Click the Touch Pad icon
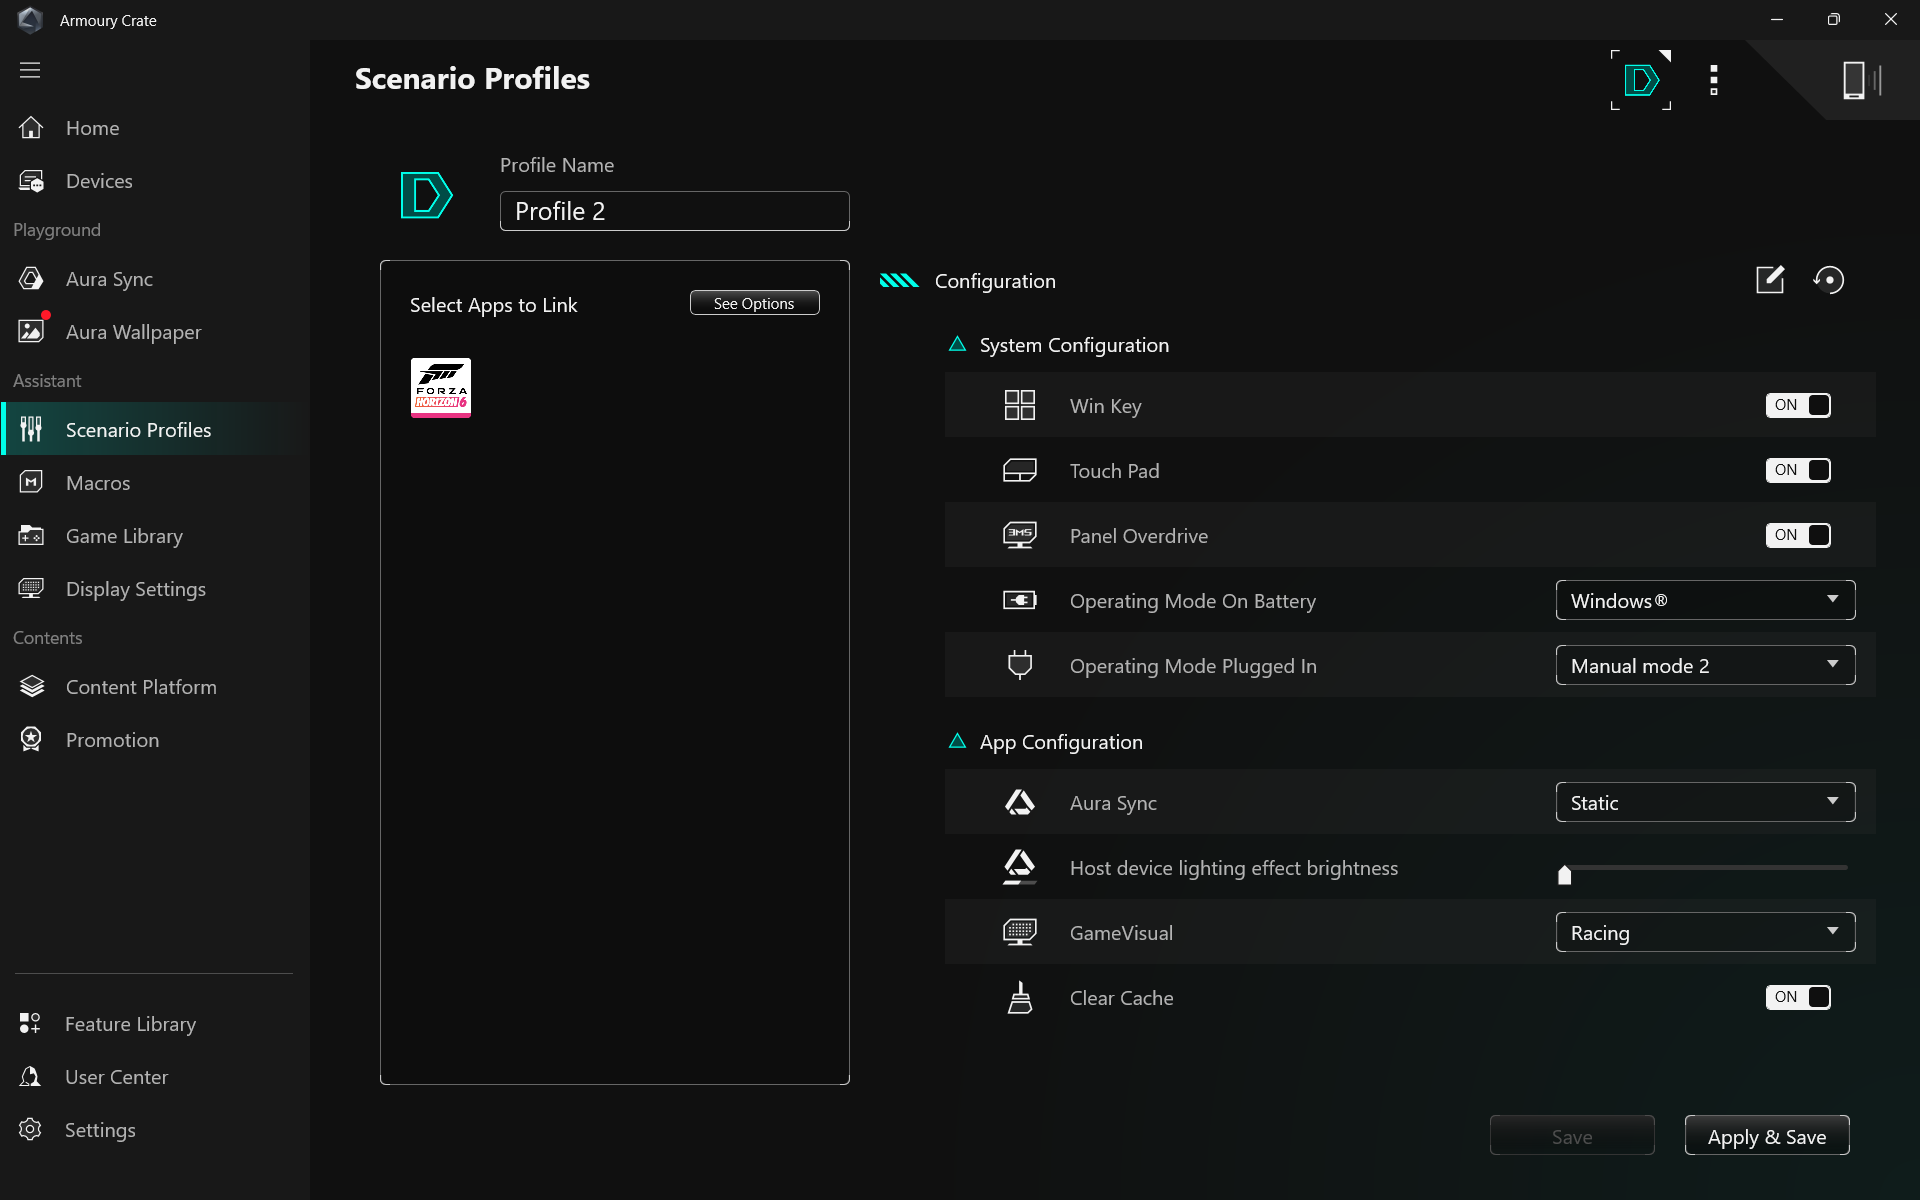Image resolution: width=1920 pixels, height=1200 pixels. point(1020,470)
